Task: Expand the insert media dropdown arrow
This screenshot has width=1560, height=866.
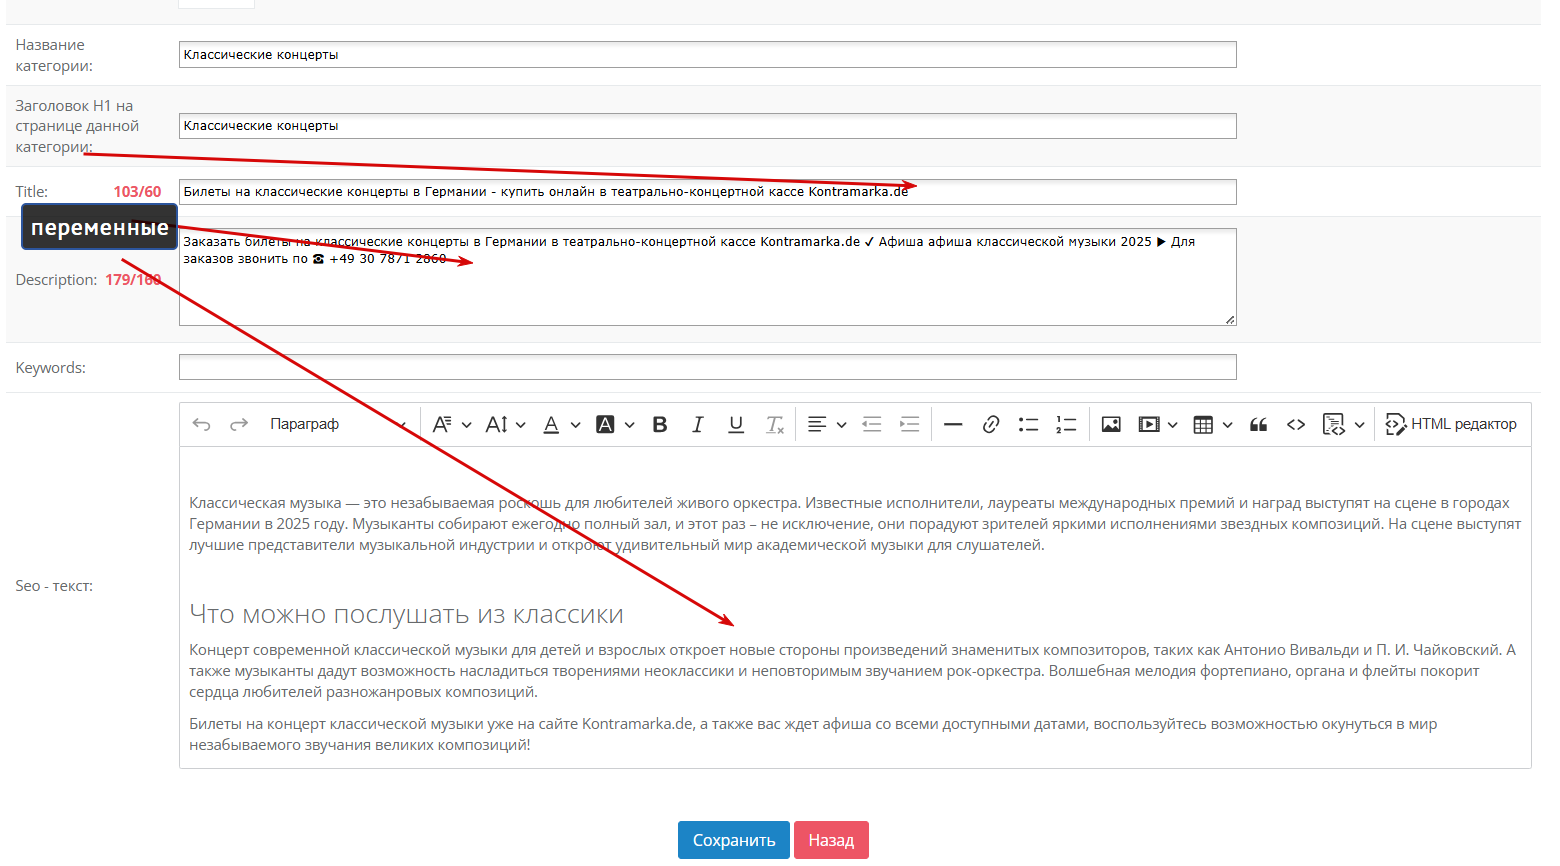Action: pos(1173,425)
